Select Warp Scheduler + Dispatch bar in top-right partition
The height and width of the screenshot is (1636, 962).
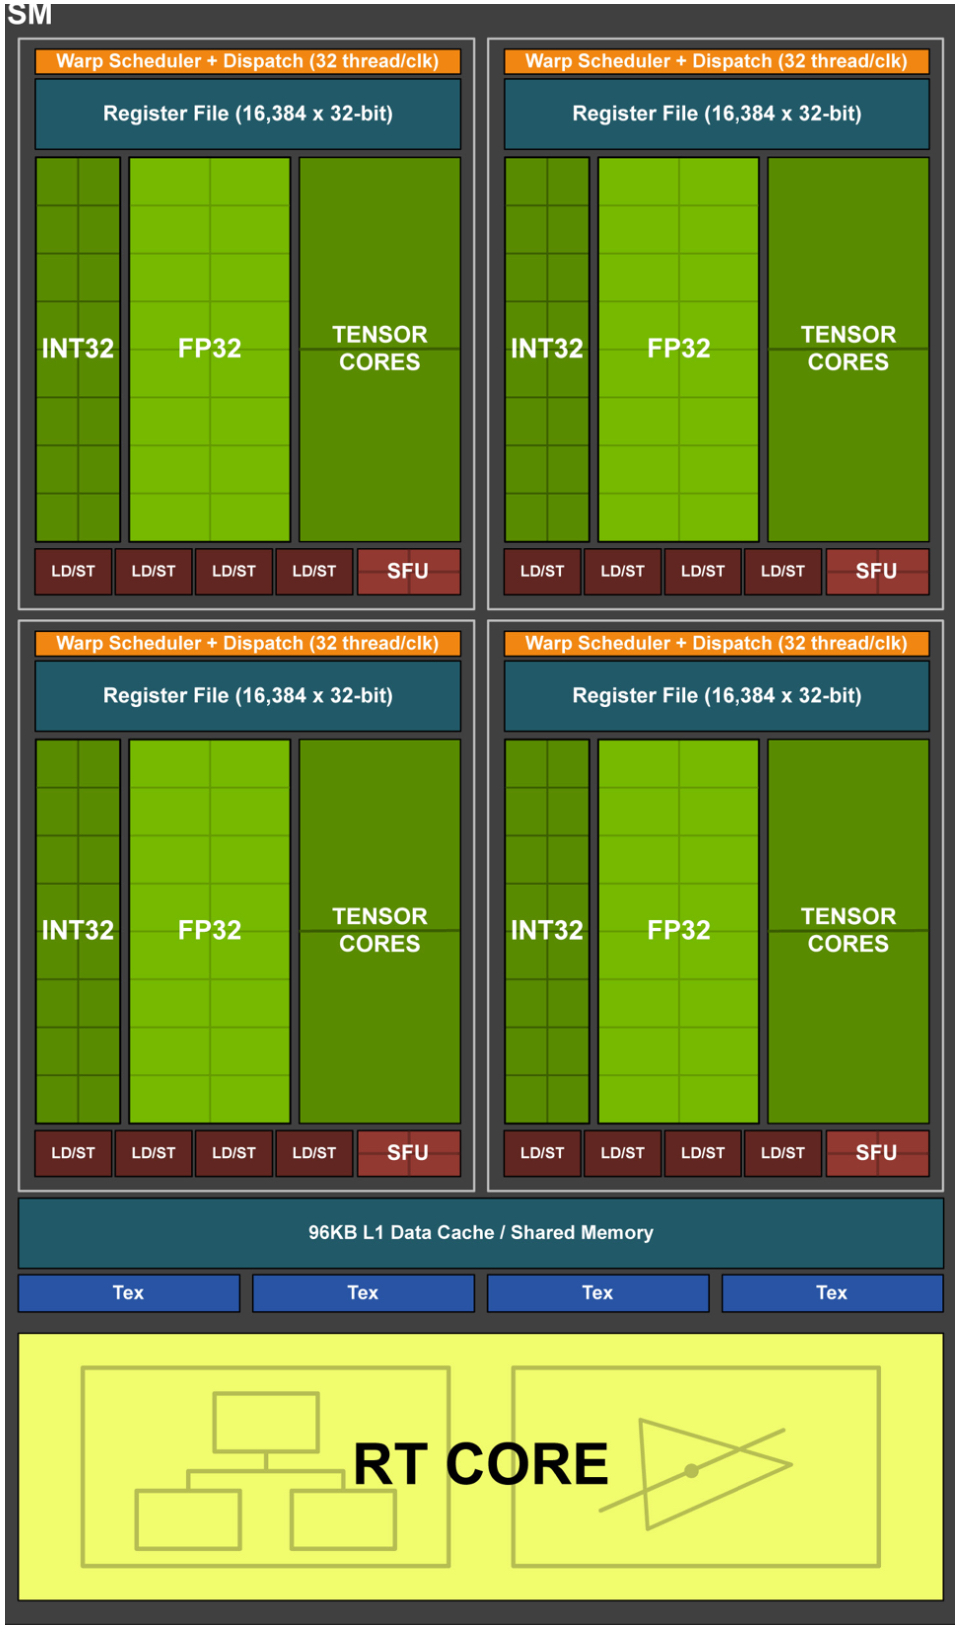pyautogui.click(x=717, y=61)
